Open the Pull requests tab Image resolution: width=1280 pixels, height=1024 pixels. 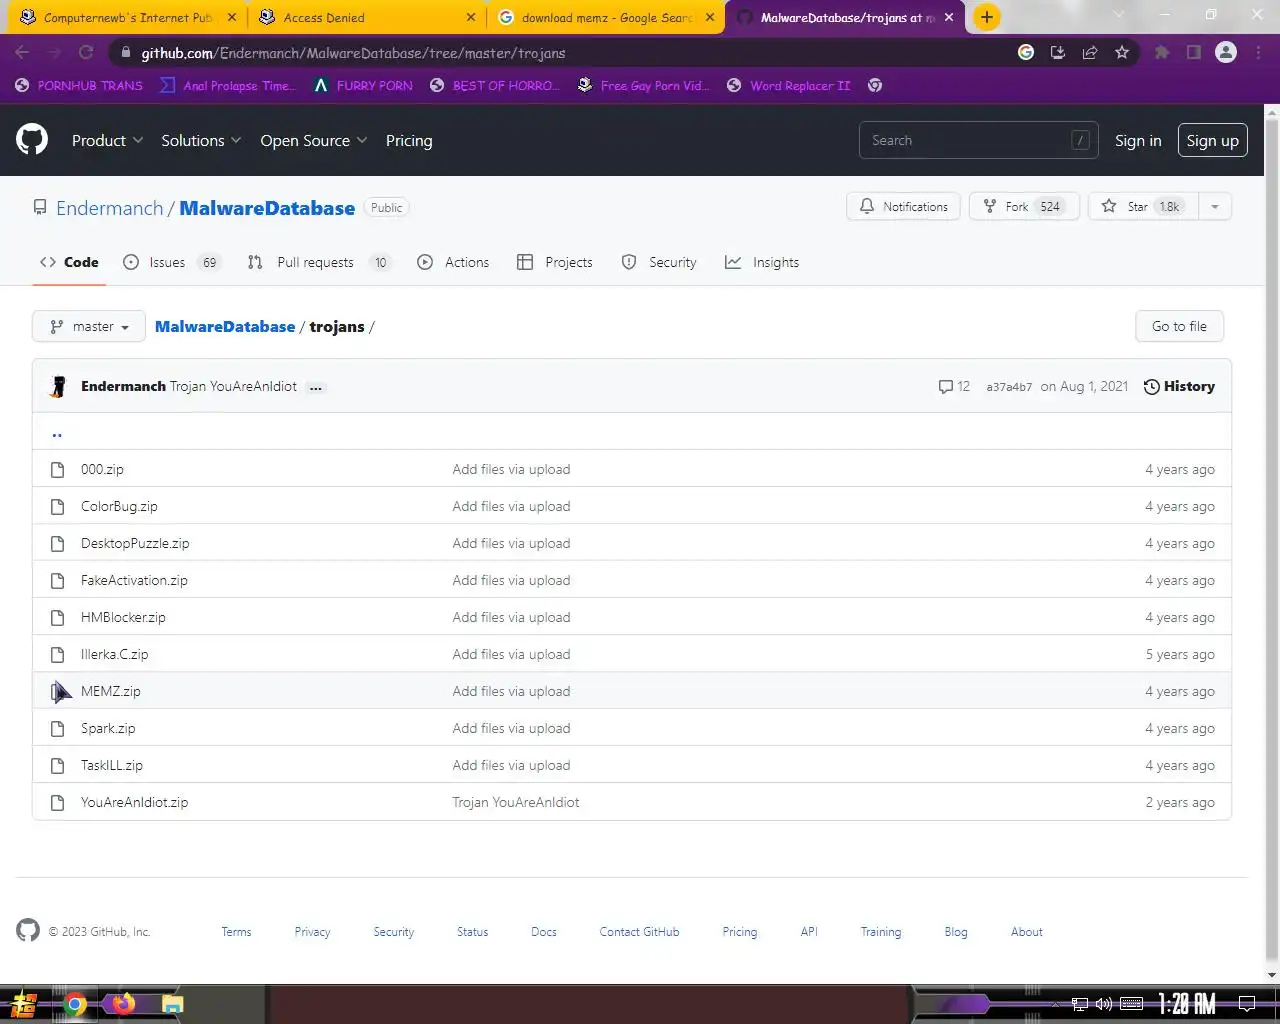point(319,262)
